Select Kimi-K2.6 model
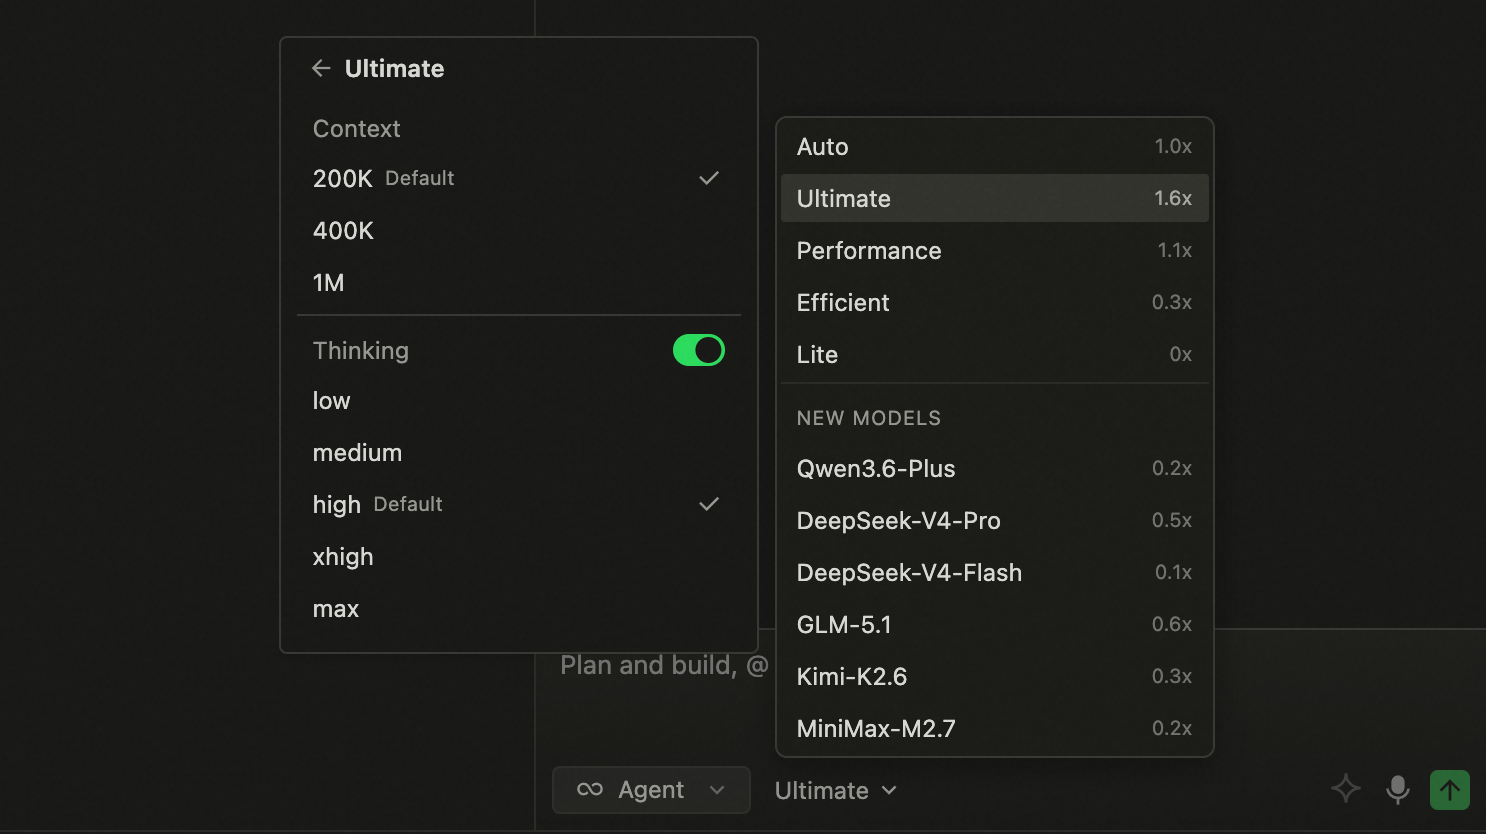Image resolution: width=1486 pixels, height=834 pixels. (995, 676)
